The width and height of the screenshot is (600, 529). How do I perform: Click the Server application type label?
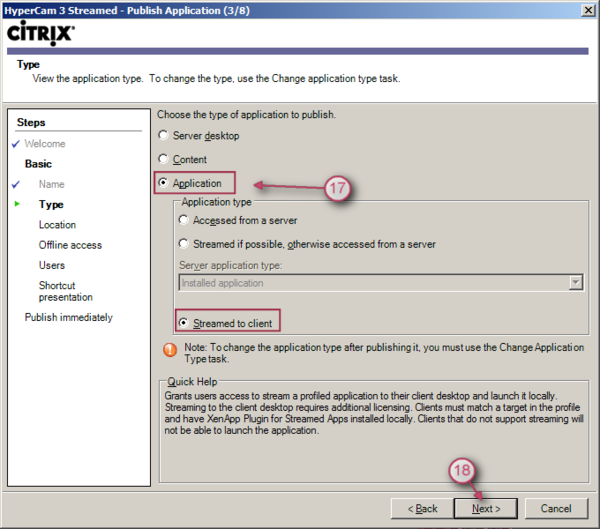[x=230, y=265]
